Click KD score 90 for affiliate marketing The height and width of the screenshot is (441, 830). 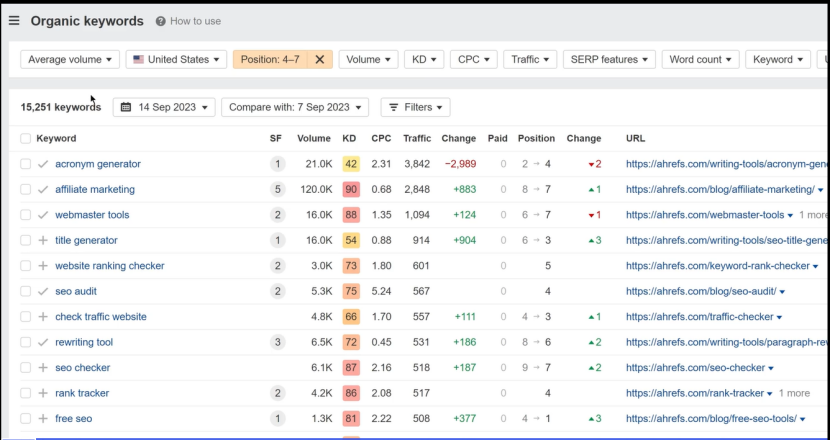point(351,190)
